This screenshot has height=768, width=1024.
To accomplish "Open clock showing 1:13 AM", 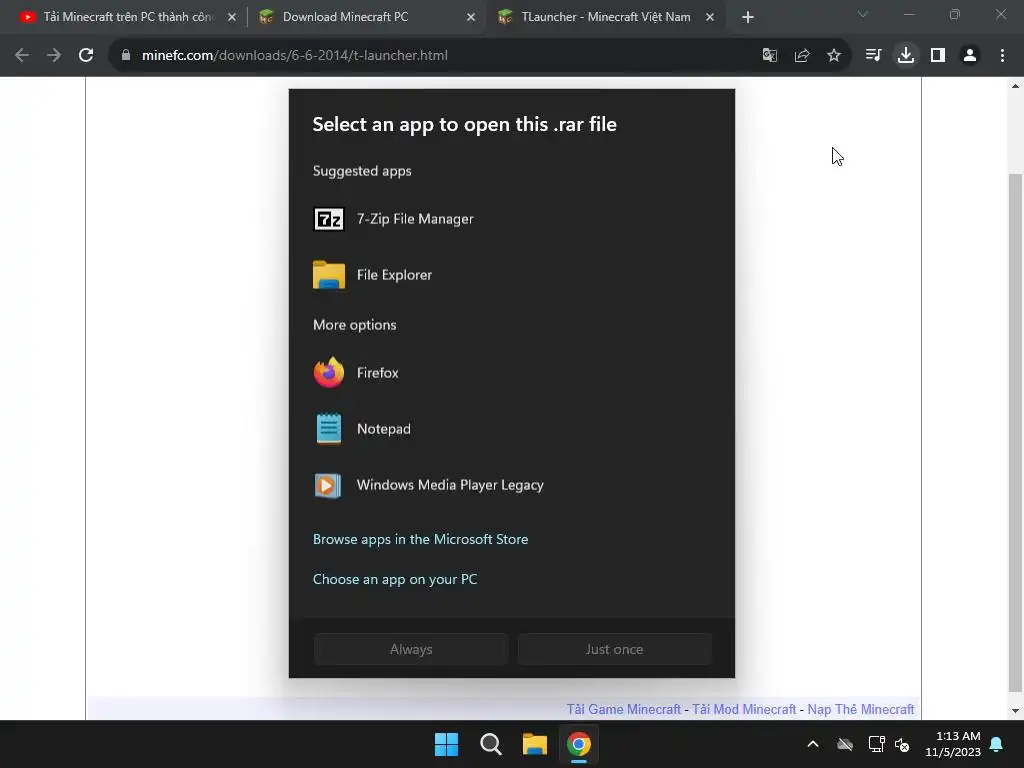I will pyautogui.click(x=953, y=744).
